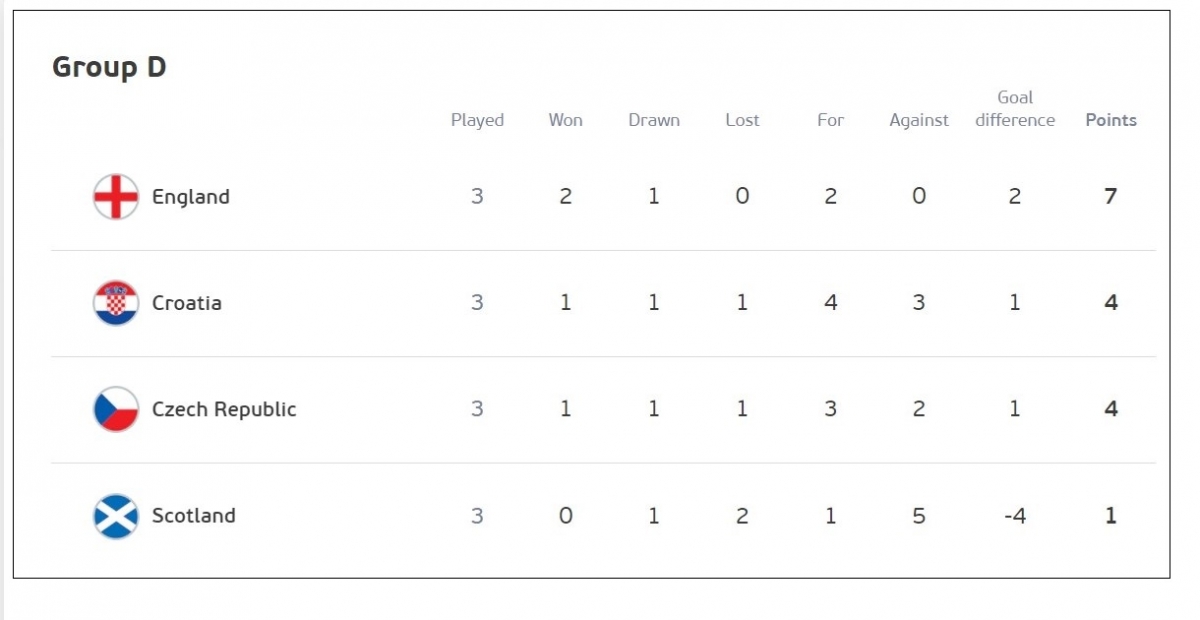The height and width of the screenshot is (620, 1200).
Task: Click the Won column header
Action: pos(565,120)
